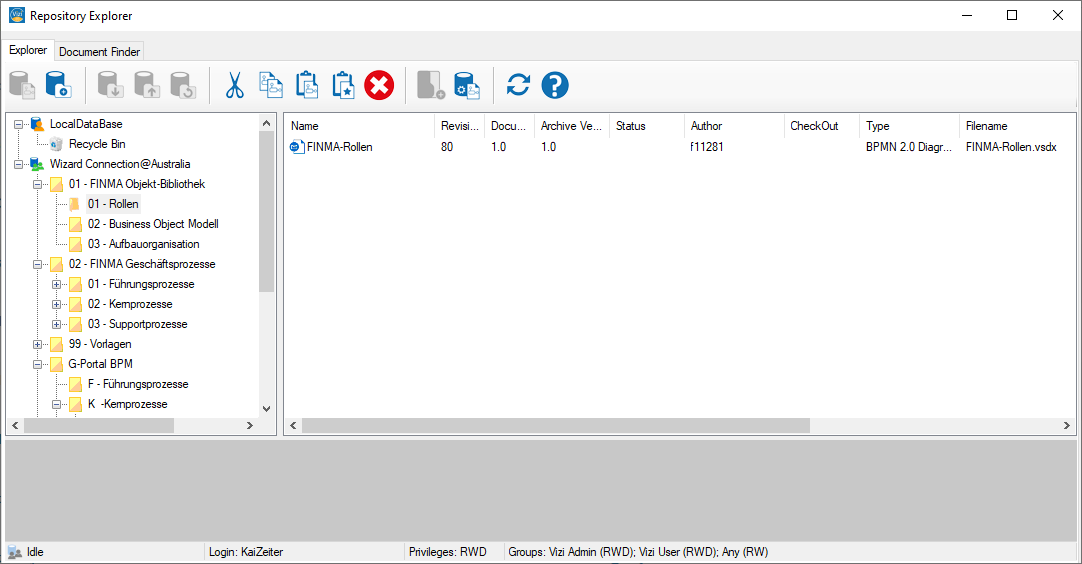The height and width of the screenshot is (564, 1082).
Task: Click the grayed database-with-document toolbar icon
Action: click(x=22, y=85)
